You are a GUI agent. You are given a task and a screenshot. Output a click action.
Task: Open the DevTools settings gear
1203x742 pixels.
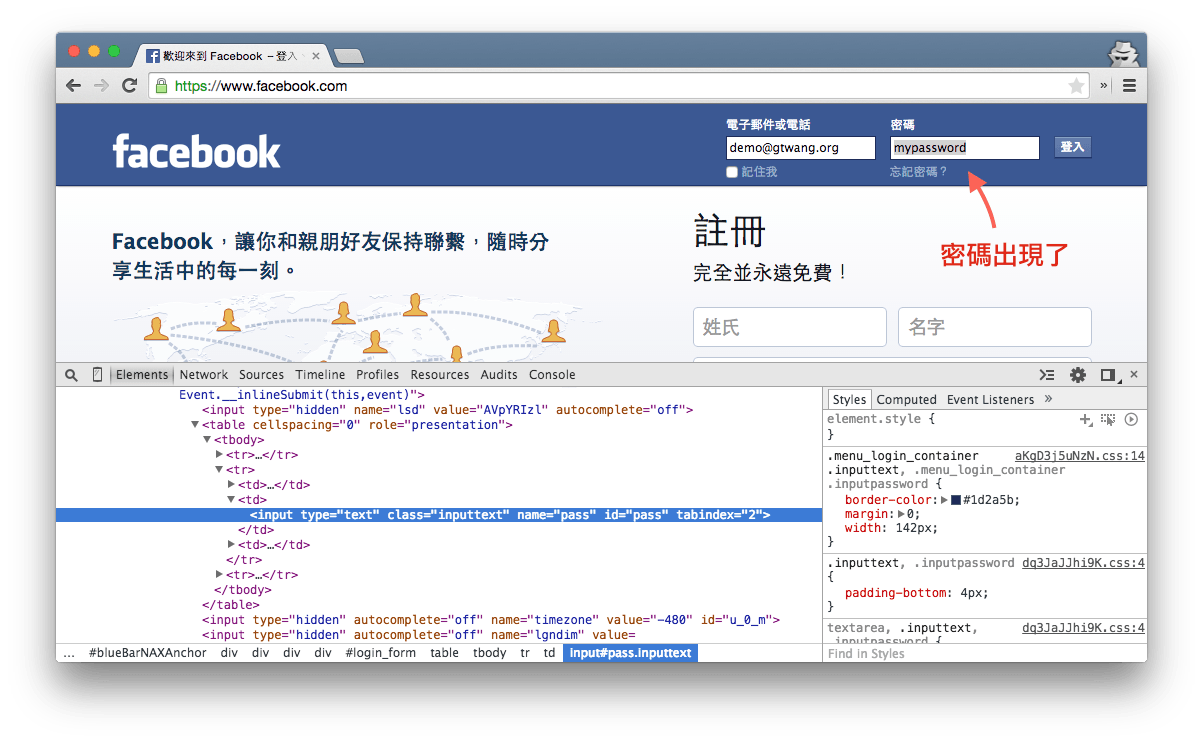[x=1077, y=374]
